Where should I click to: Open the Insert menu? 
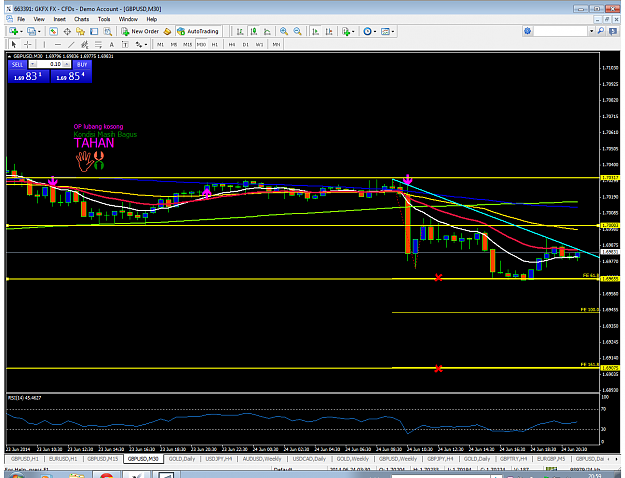tap(59, 19)
